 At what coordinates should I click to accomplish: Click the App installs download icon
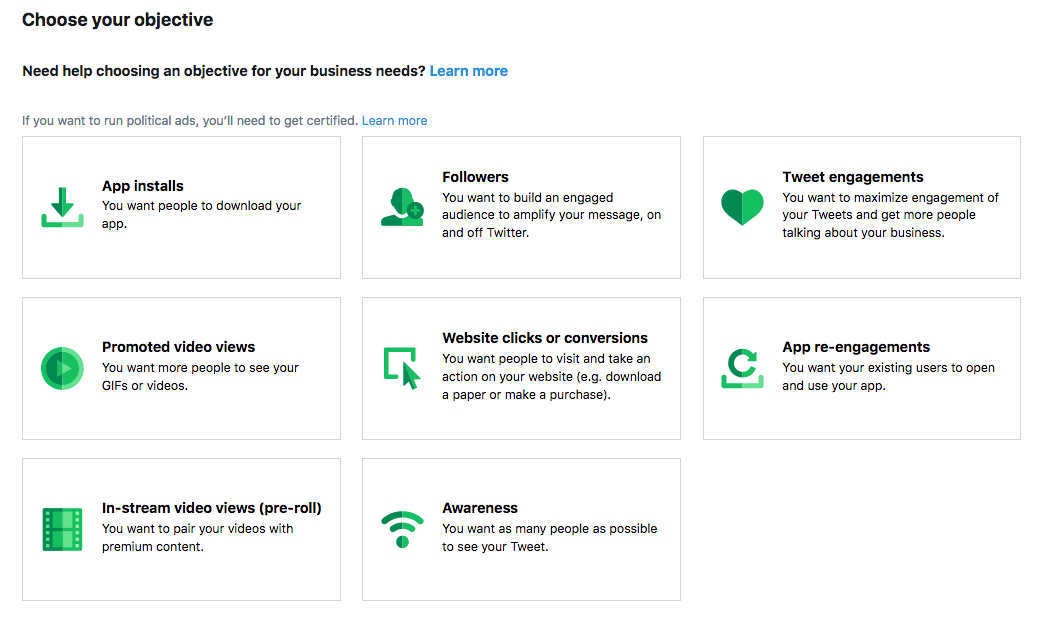pyautogui.click(x=62, y=207)
